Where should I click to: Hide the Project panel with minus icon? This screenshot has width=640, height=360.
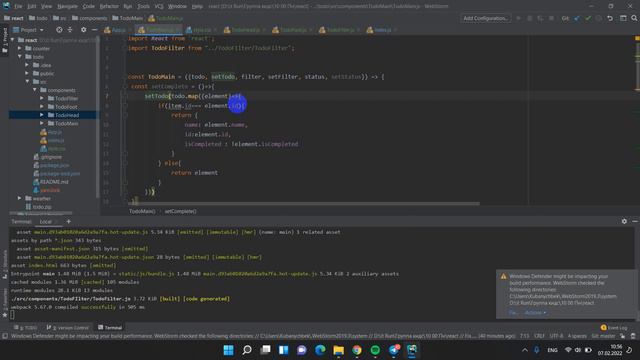tap(94, 30)
